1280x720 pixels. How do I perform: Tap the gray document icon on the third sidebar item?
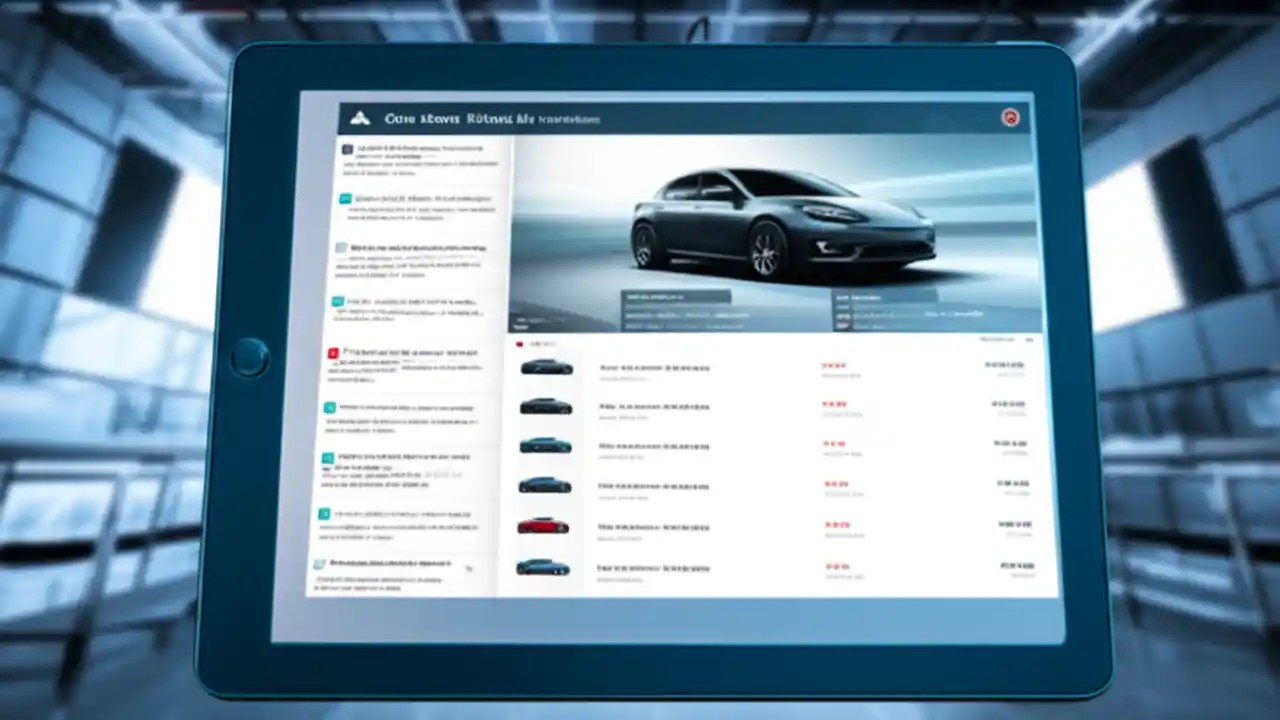(x=343, y=247)
